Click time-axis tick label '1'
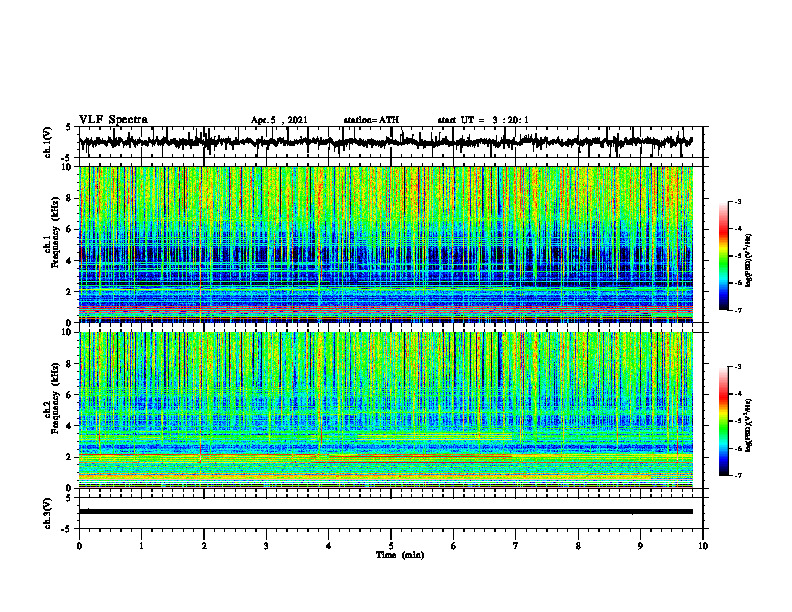Screen dimensions: 792x612 pos(141,546)
